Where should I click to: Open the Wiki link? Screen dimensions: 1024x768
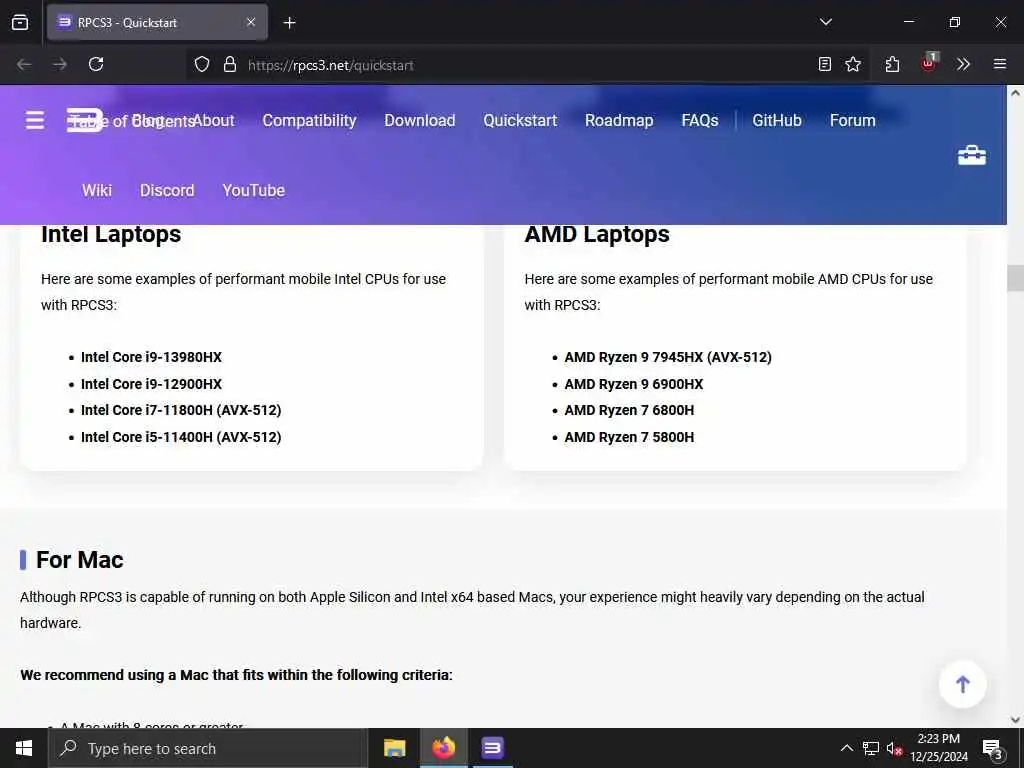pos(97,190)
